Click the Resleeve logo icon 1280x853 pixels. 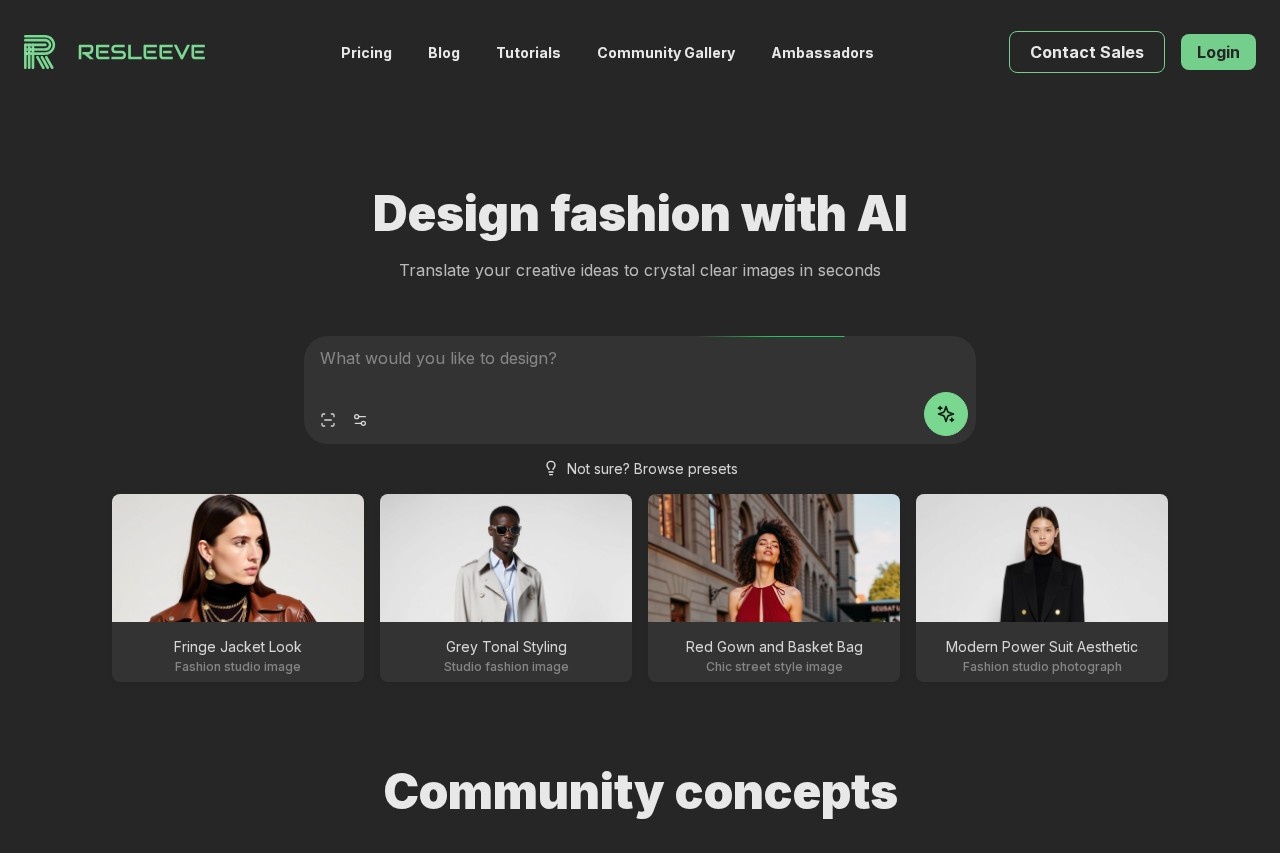coord(39,52)
